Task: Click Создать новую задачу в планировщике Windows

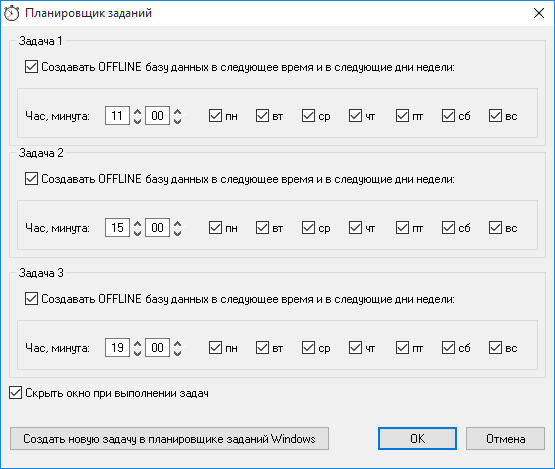Action: click(x=169, y=439)
